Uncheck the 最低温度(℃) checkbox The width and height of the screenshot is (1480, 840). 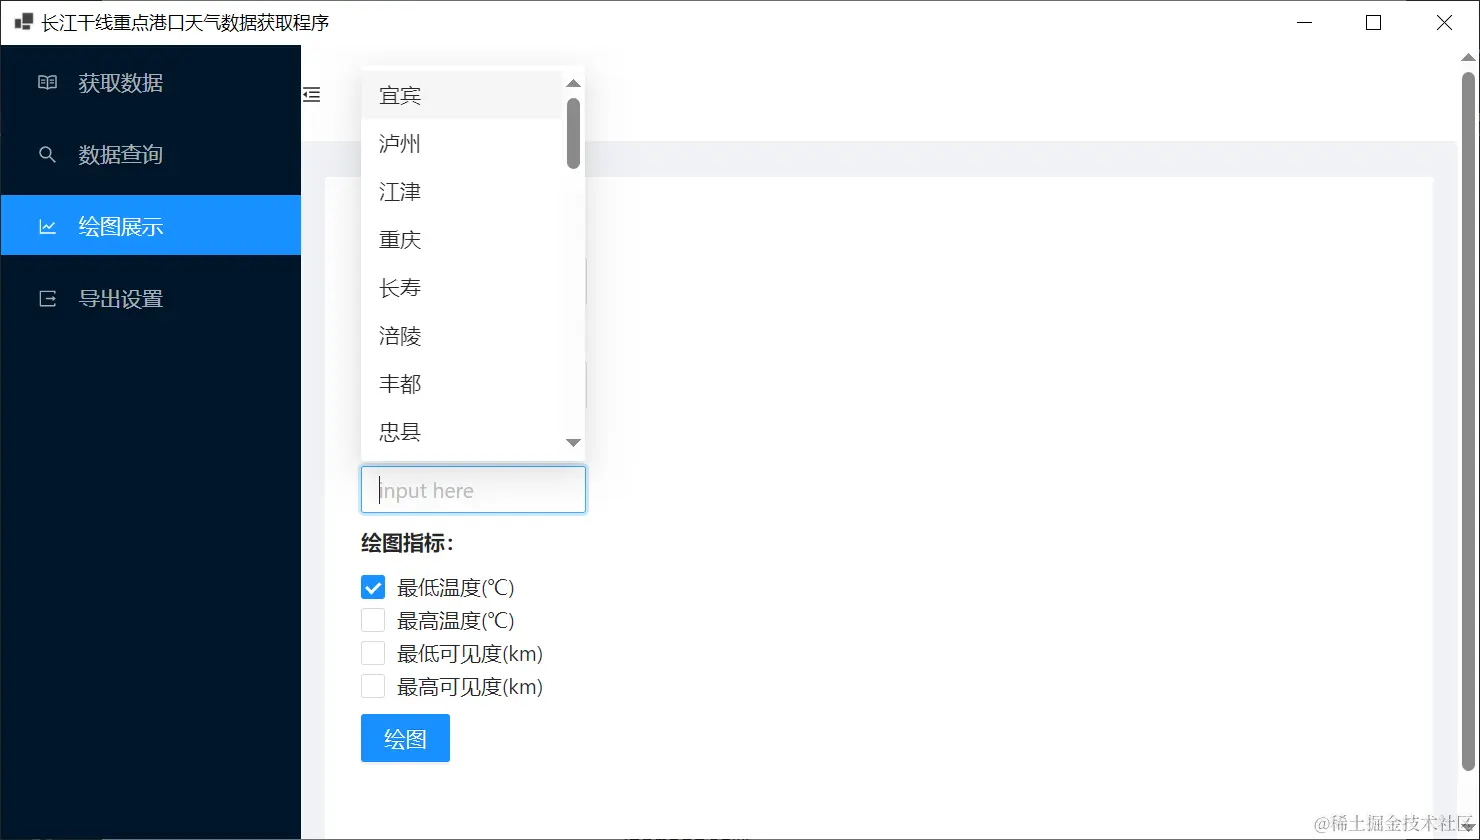coord(373,588)
